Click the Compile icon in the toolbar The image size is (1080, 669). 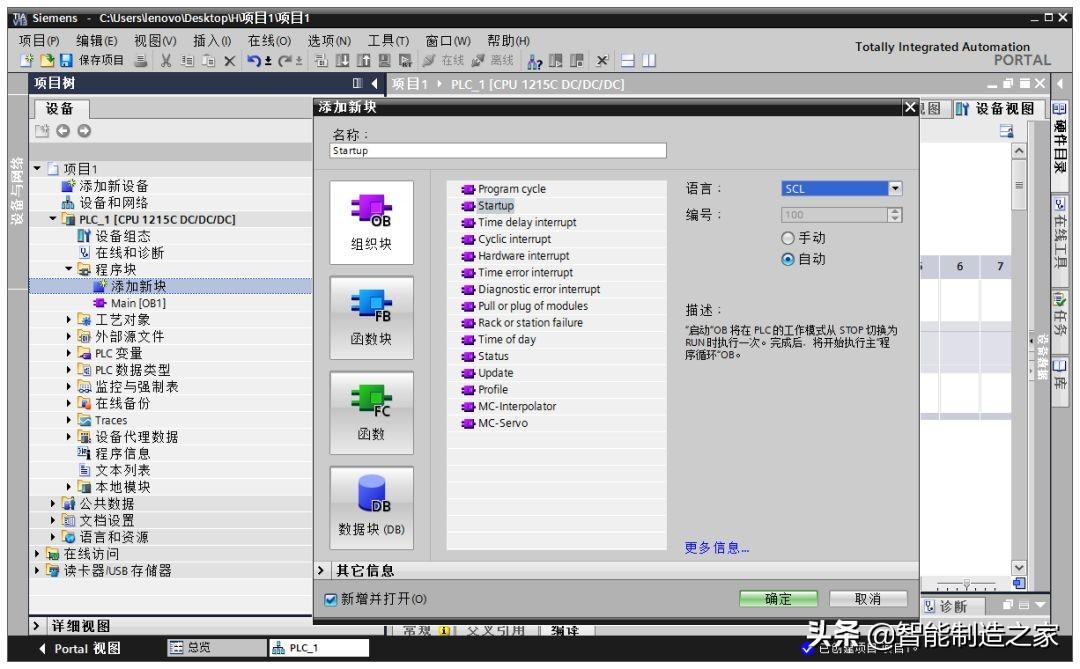tap(322, 61)
